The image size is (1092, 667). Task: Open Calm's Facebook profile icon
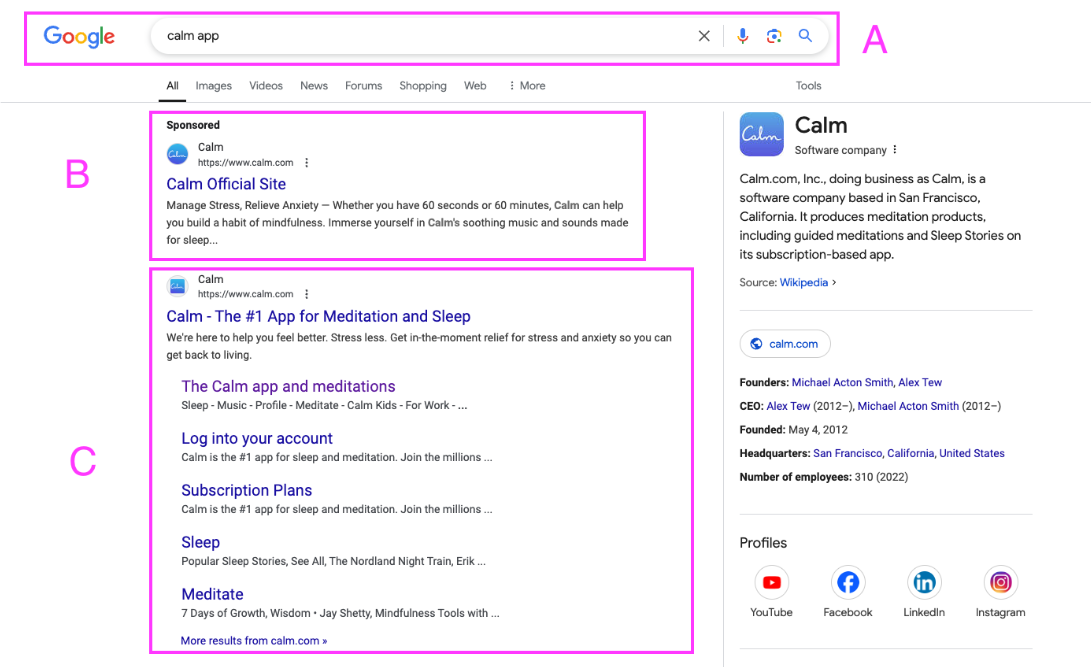click(x=848, y=582)
